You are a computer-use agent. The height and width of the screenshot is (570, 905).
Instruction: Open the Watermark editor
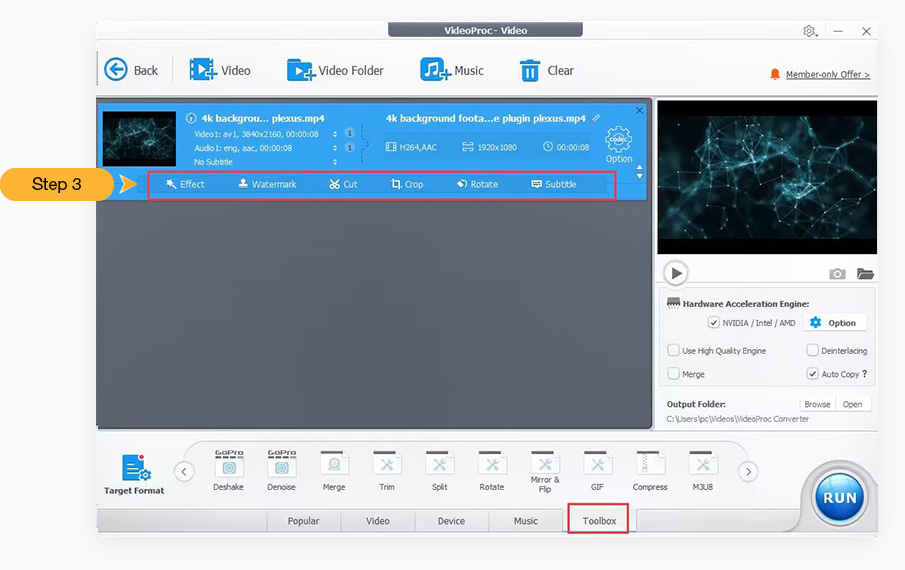266,184
